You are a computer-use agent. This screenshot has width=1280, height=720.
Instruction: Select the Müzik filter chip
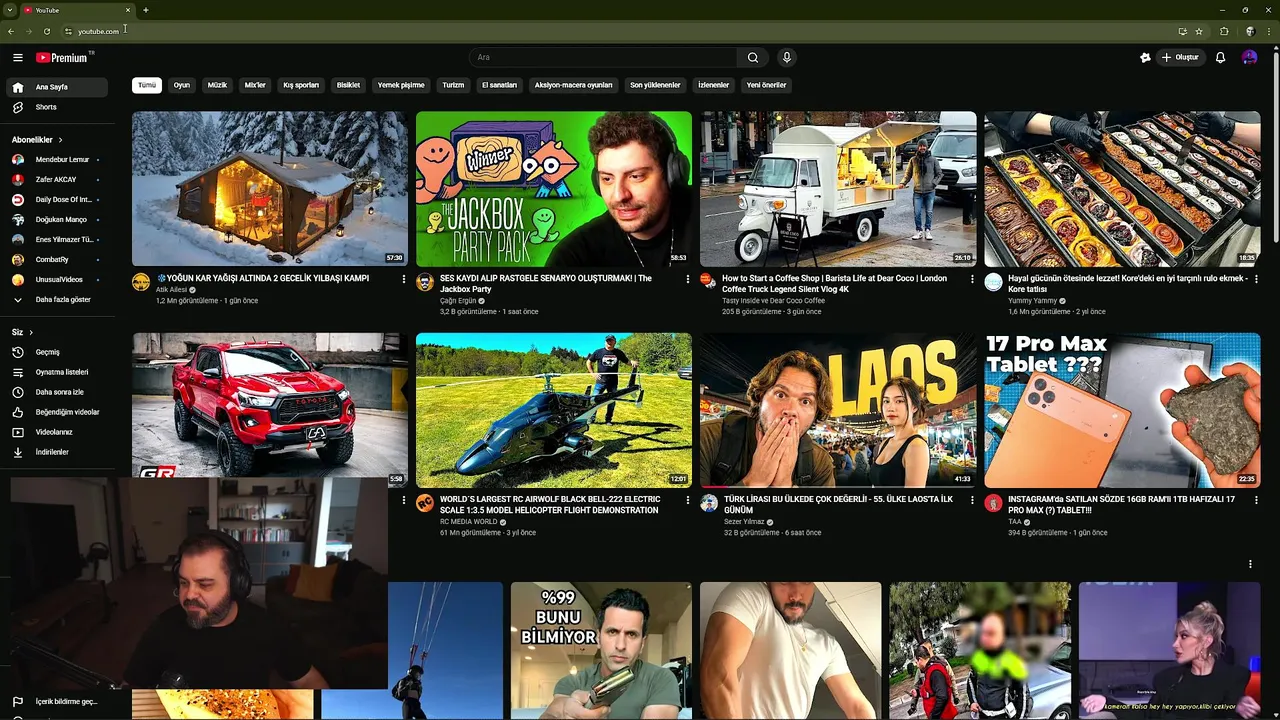pyautogui.click(x=217, y=85)
